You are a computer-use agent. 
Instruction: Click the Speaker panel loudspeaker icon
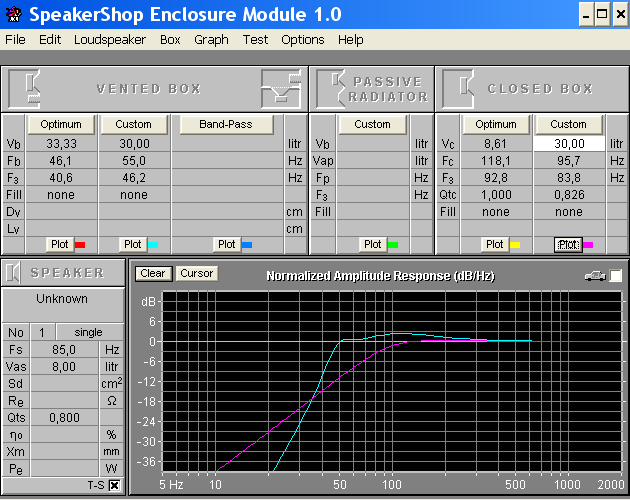coord(13,273)
